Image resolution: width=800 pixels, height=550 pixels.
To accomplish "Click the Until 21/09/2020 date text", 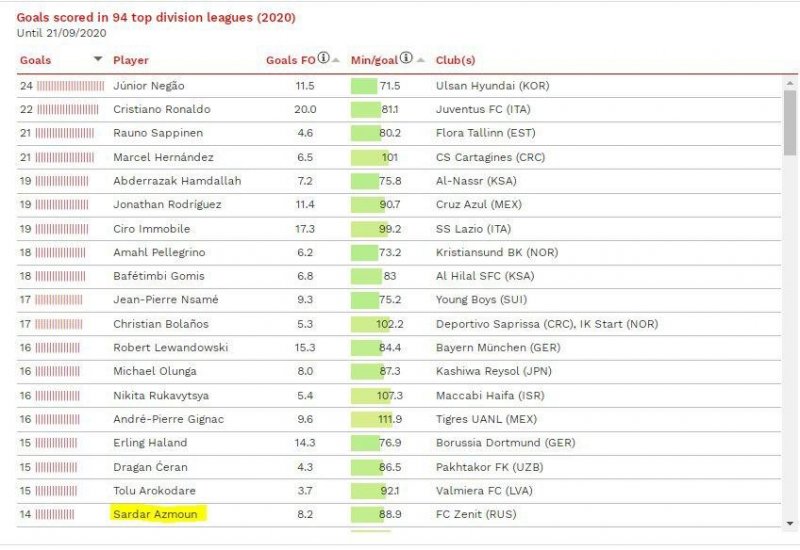I will click(x=61, y=33).
